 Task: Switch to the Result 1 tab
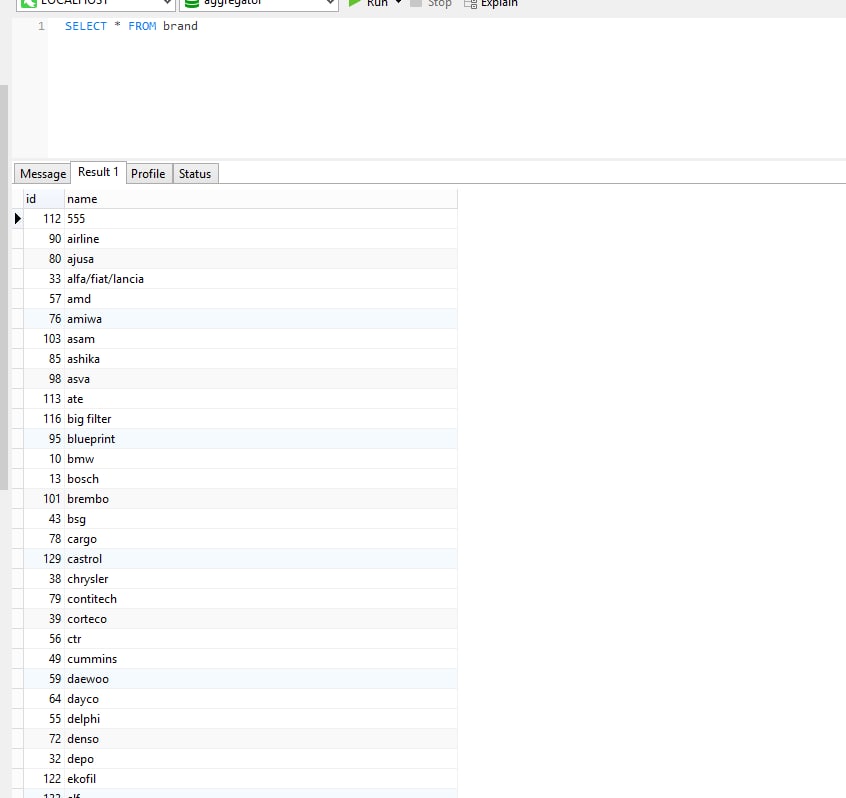coord(98,172)
